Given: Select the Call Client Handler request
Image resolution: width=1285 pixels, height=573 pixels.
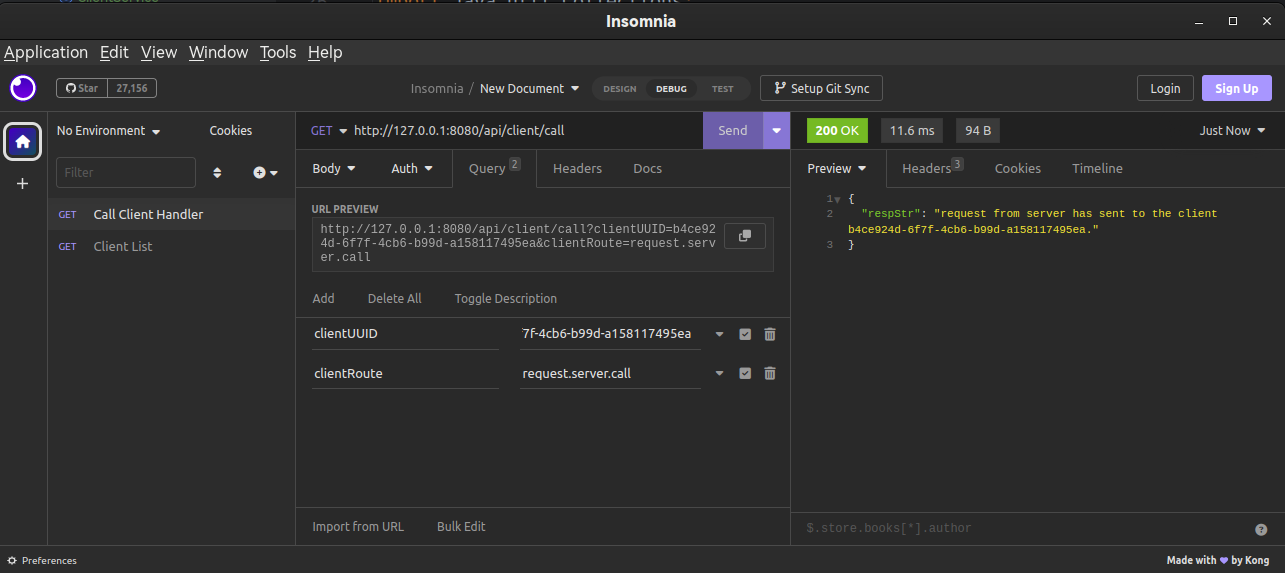Looking at the screenshot, I should 171,214.
